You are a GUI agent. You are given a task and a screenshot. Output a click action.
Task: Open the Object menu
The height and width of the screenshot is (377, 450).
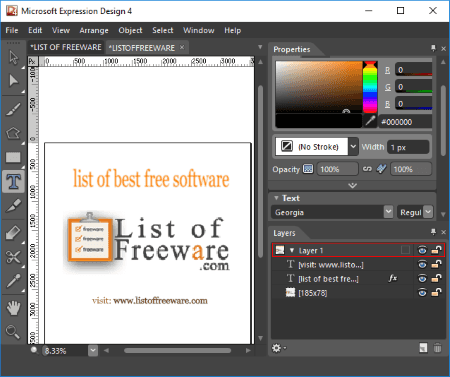(x=130, y=30)
